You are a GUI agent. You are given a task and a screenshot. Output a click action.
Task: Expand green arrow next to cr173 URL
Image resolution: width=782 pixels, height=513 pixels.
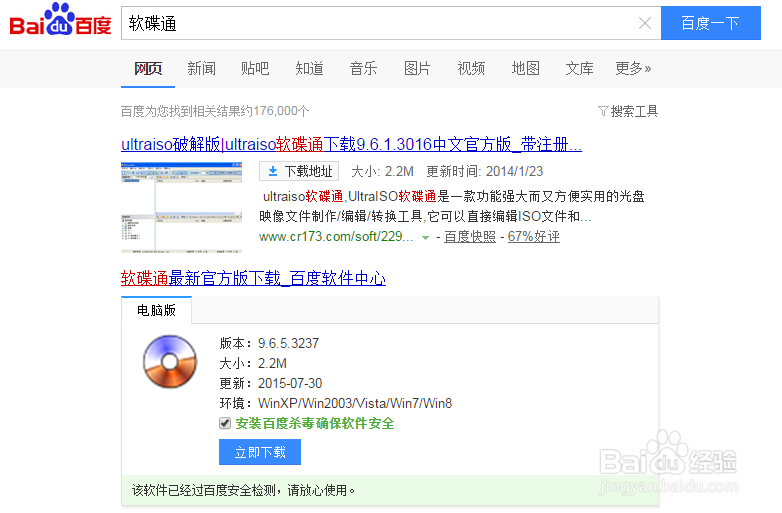425,238
